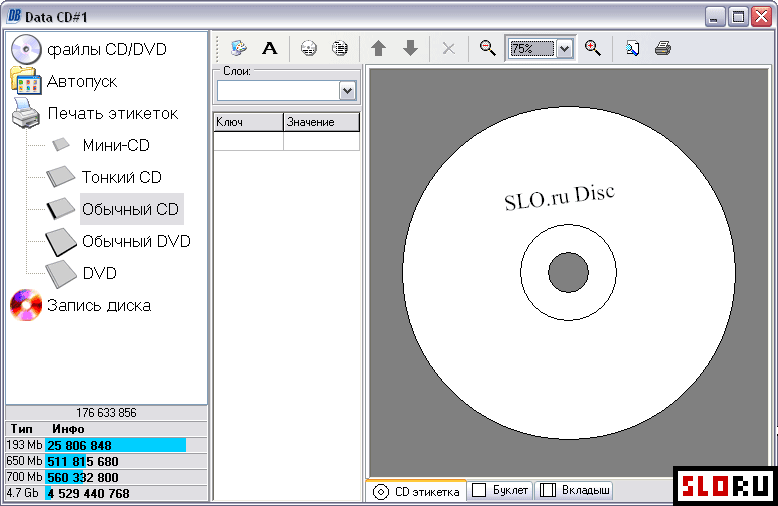Click the file list insert toolbar icon
778x506 pixels.
click(340, 48)
